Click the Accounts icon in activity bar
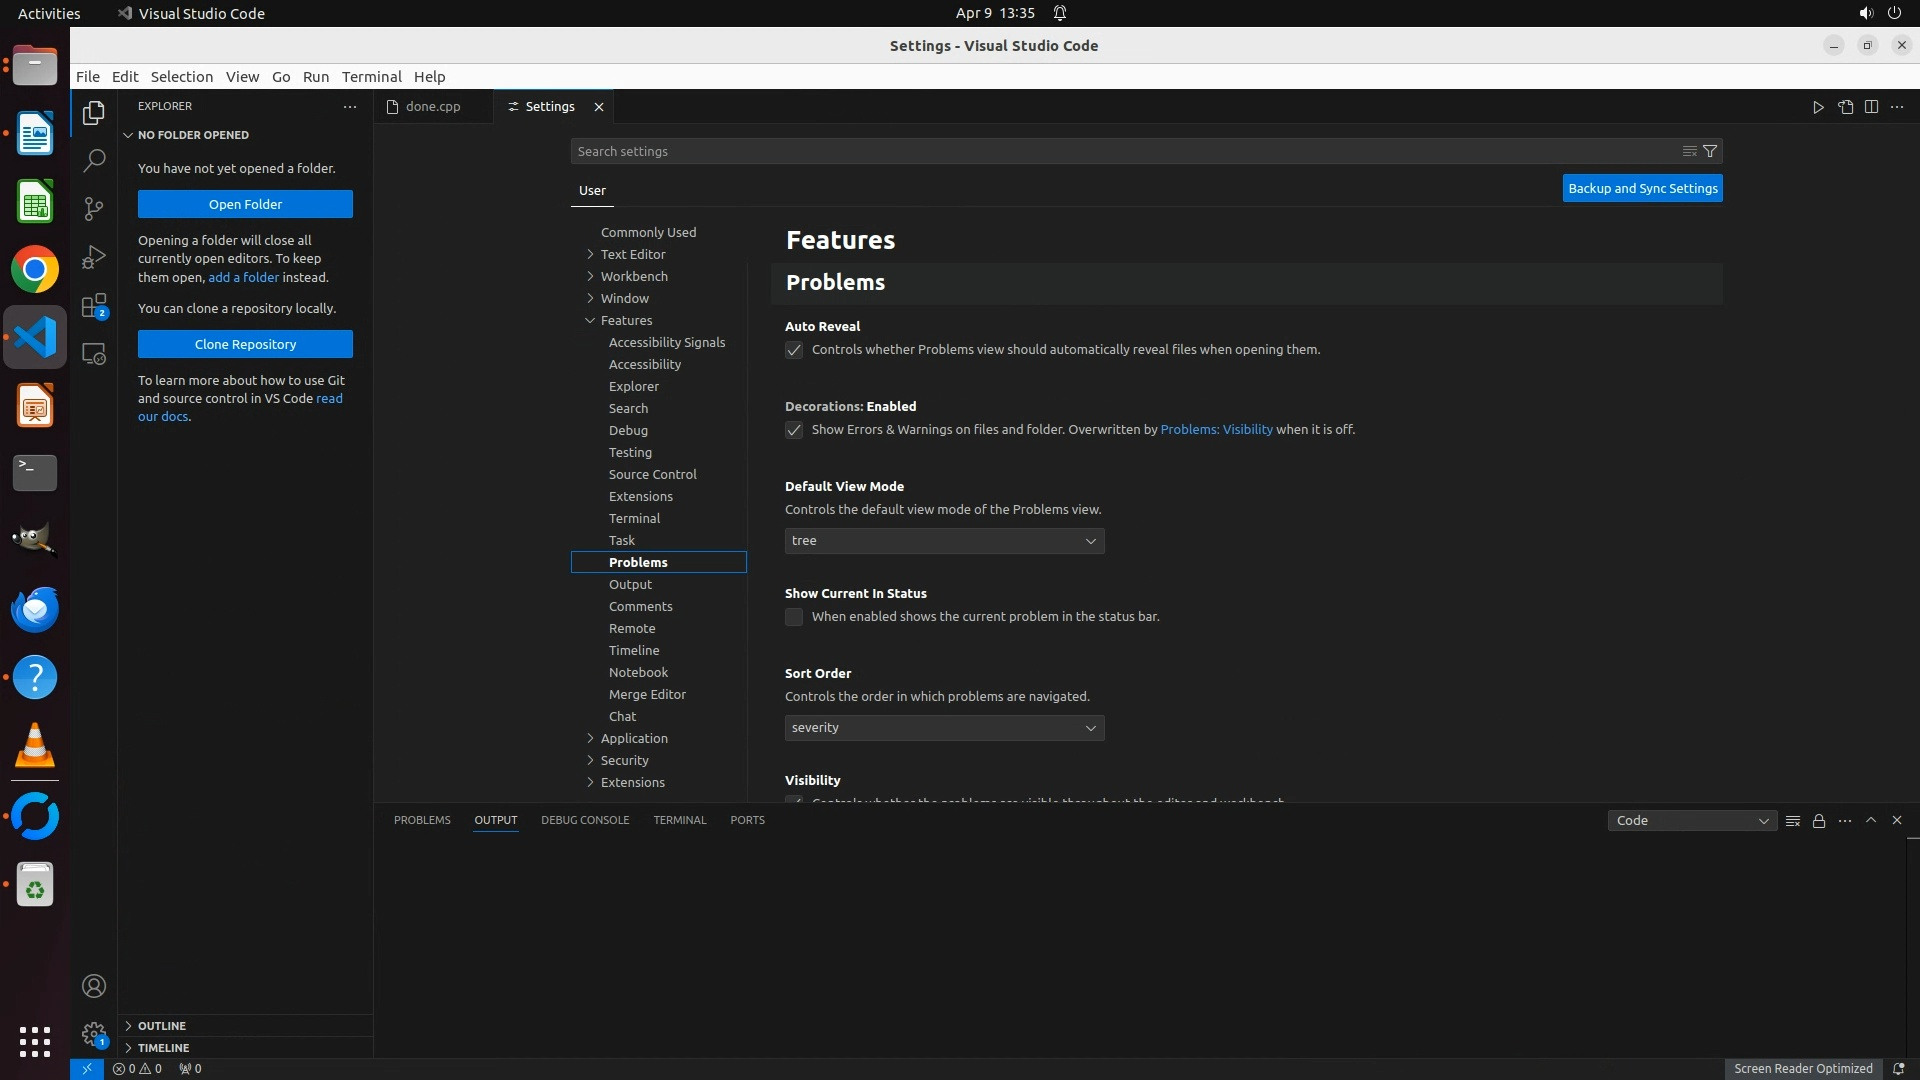Screen dimensions: 1920x1080 pos(93,986)
